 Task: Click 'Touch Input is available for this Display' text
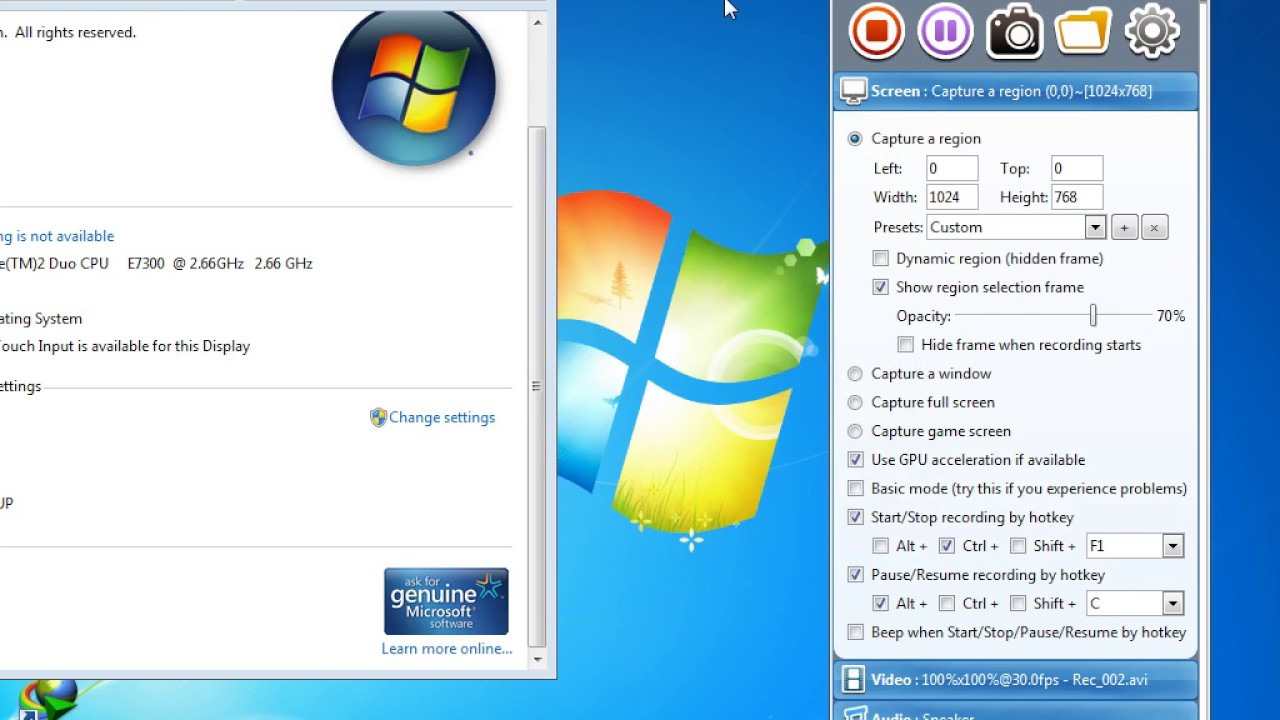tap(125, 347)
